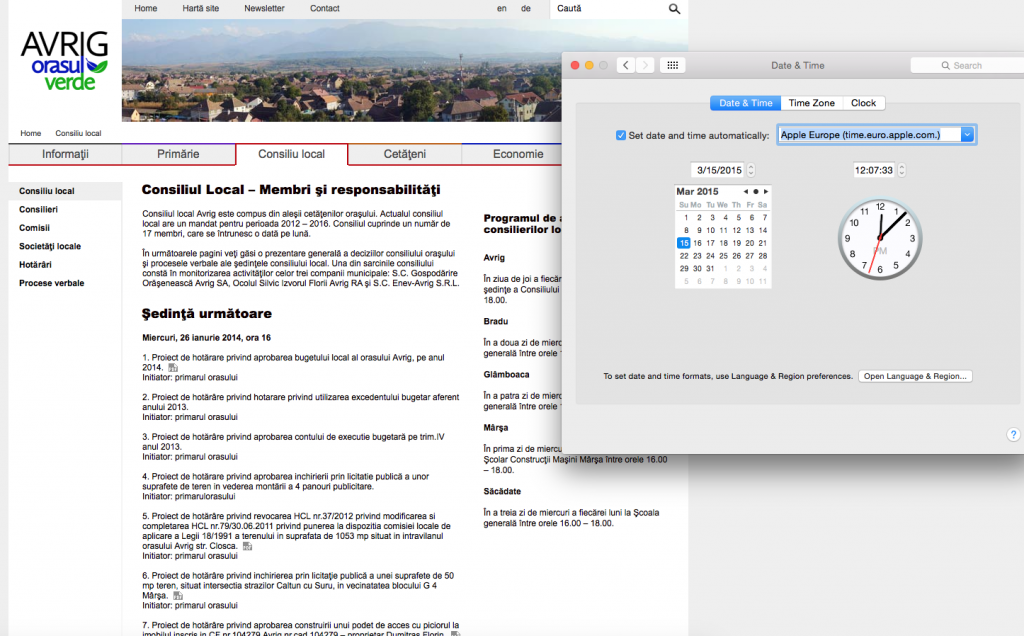Open the Informaţii menu tab

pyautogui.click(x=65, y=154)
